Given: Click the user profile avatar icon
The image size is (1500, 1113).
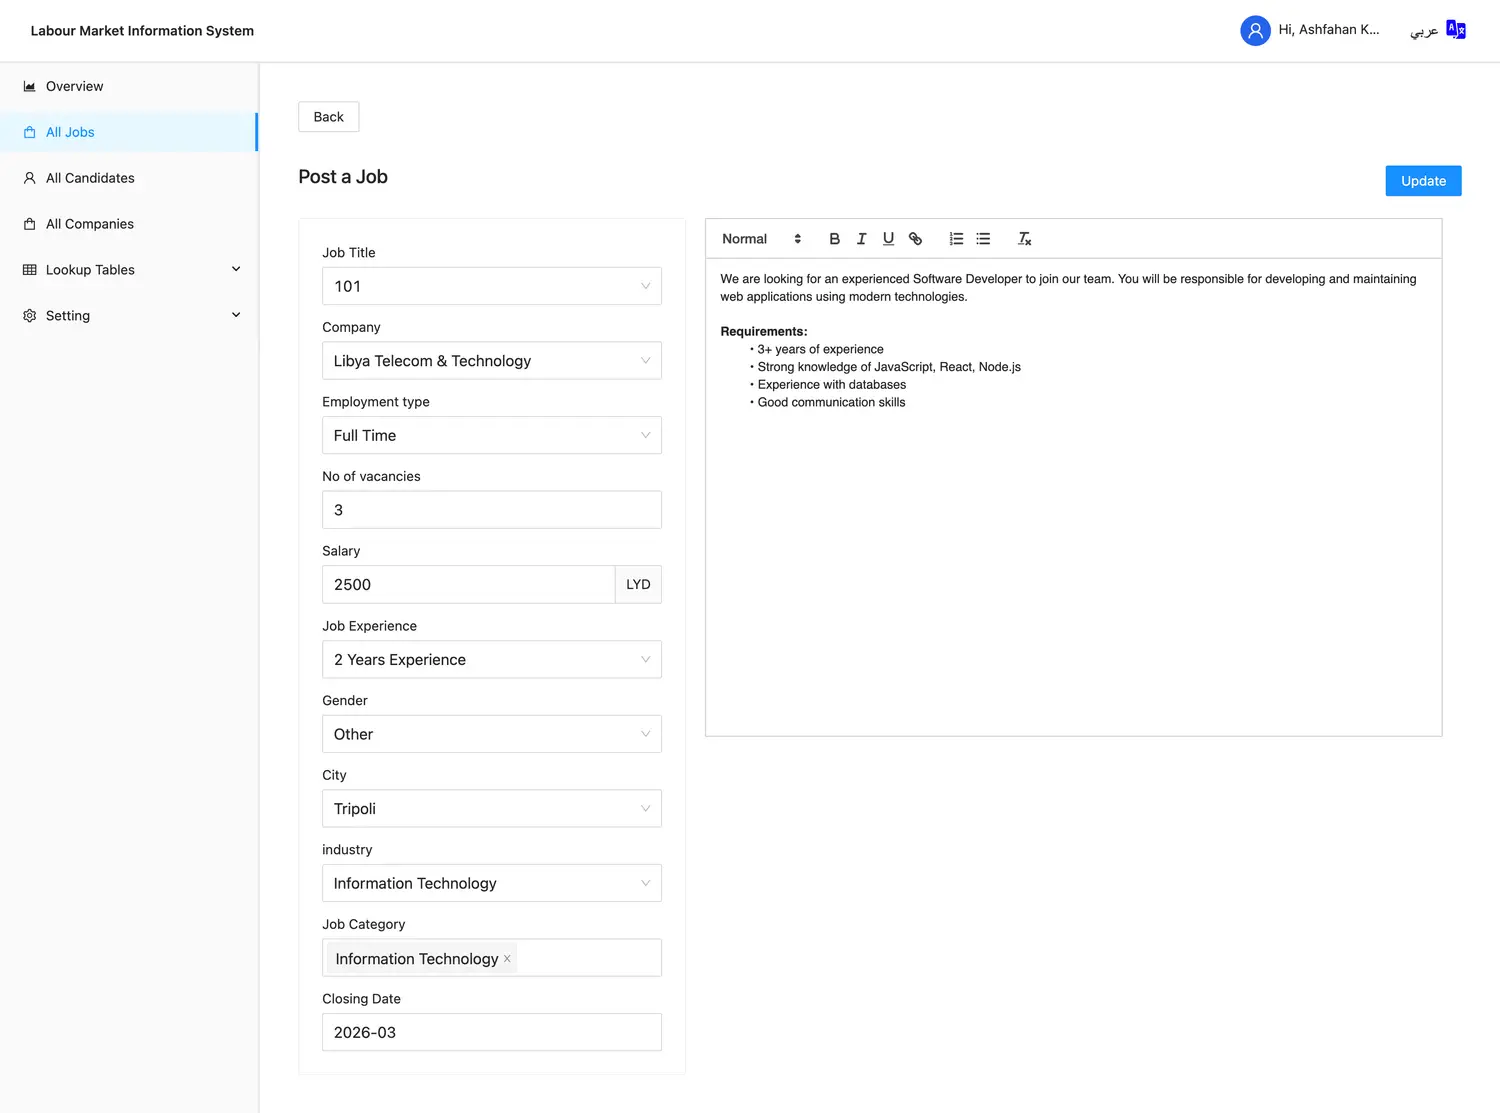Looking at the screenshot, I should tap(1255, 31).
